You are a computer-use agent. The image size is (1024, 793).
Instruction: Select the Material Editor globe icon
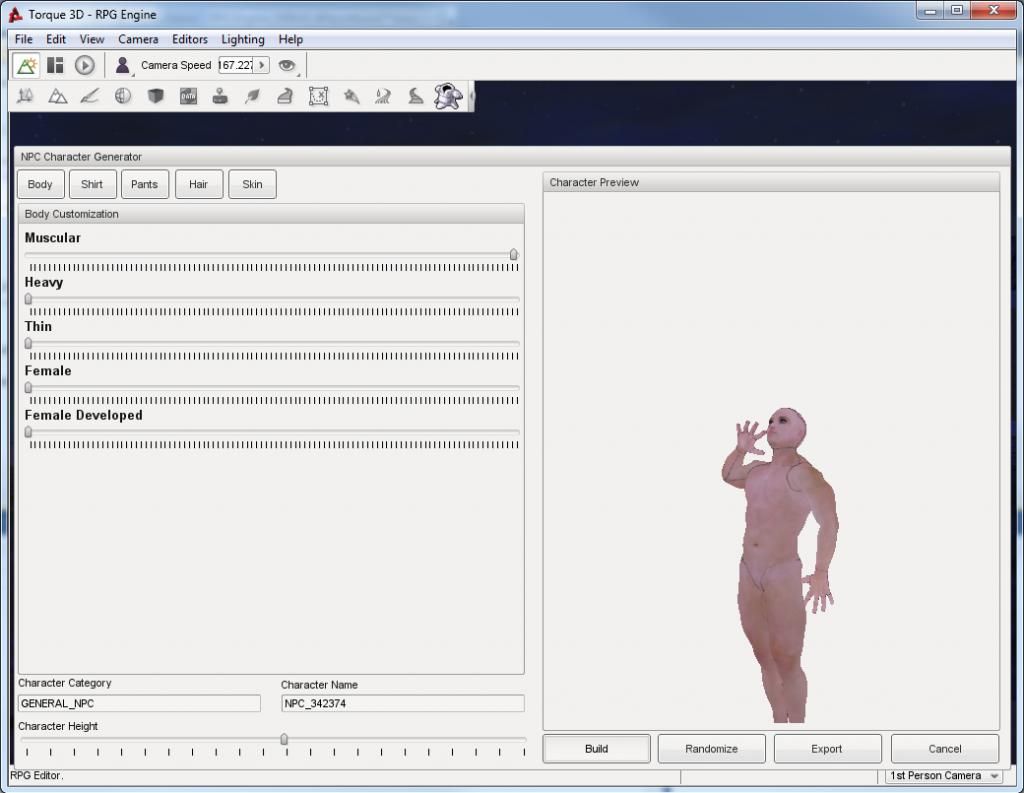coord(123,96)
